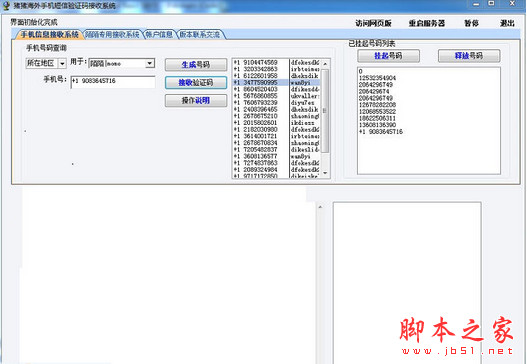This screenshot has height=364, width=527.
Task: Click name cell ukvaller in list
Action: (305, 96)
